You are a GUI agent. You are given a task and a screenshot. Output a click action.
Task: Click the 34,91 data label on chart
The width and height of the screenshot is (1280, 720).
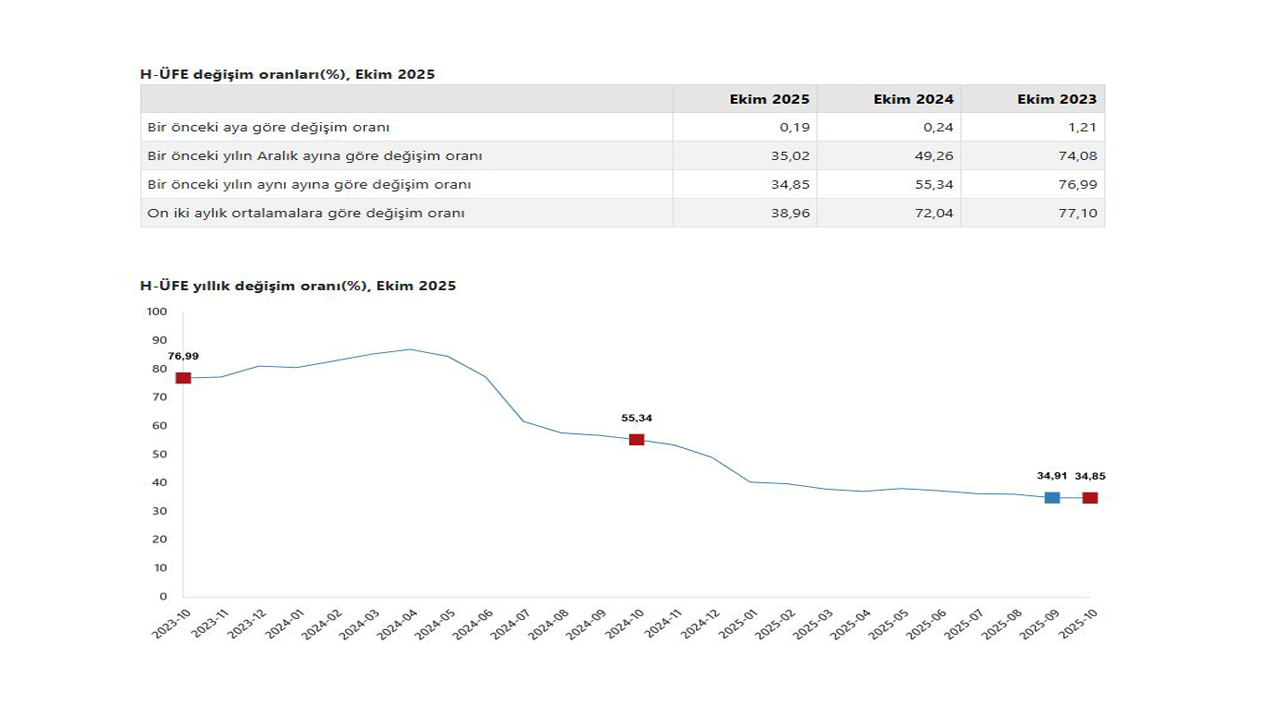(1052, 476)
